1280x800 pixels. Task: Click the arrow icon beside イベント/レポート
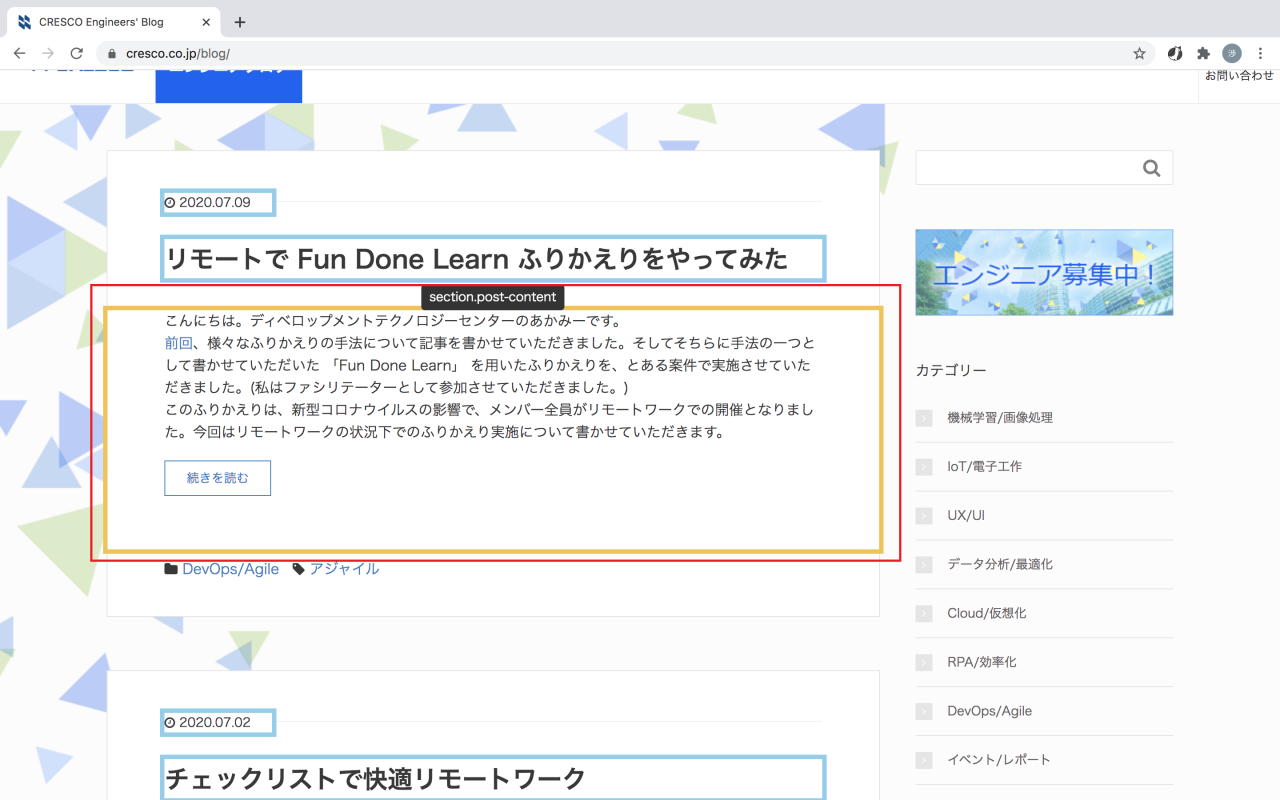(924, 761)
